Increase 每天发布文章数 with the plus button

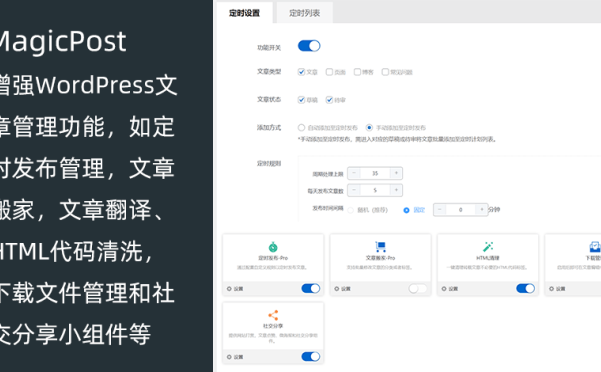click(396, 190)
